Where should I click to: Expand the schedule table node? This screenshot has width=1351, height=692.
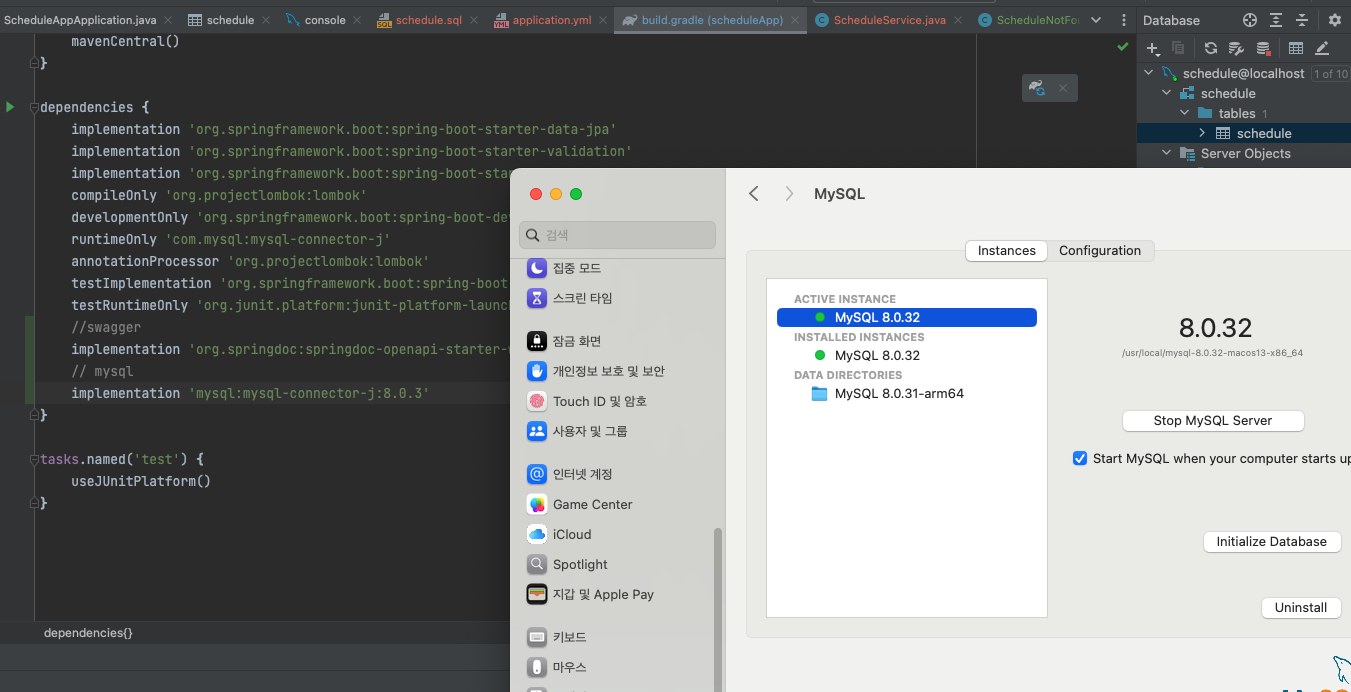point(1202,133)
